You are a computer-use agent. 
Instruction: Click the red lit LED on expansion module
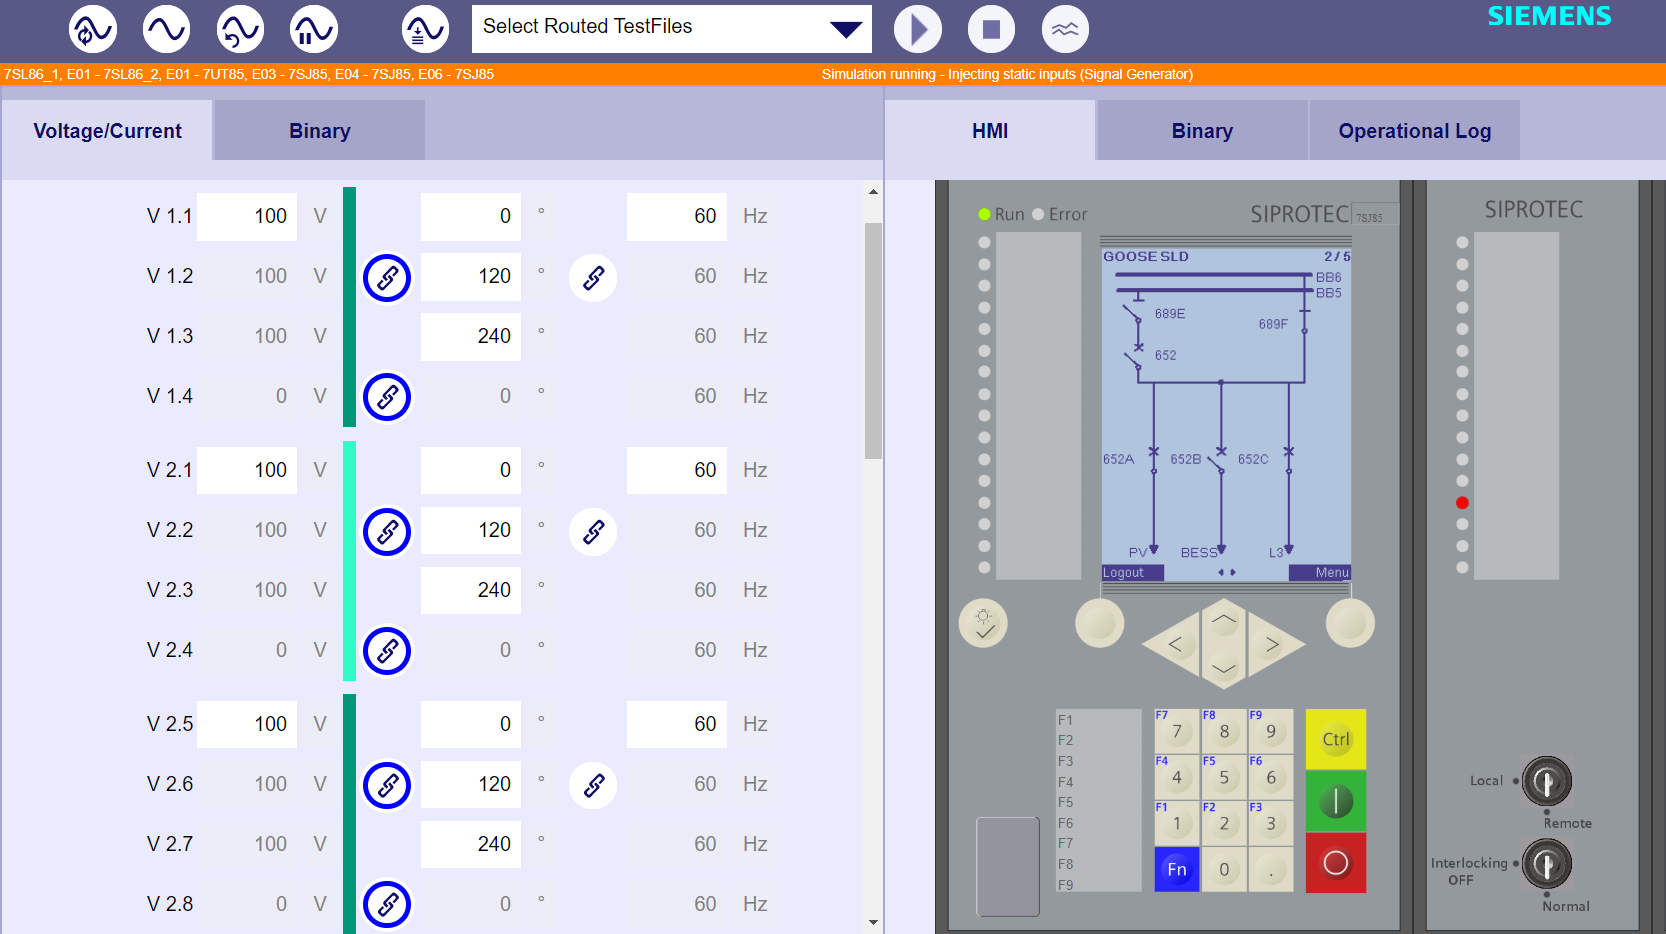(1462, 503)
